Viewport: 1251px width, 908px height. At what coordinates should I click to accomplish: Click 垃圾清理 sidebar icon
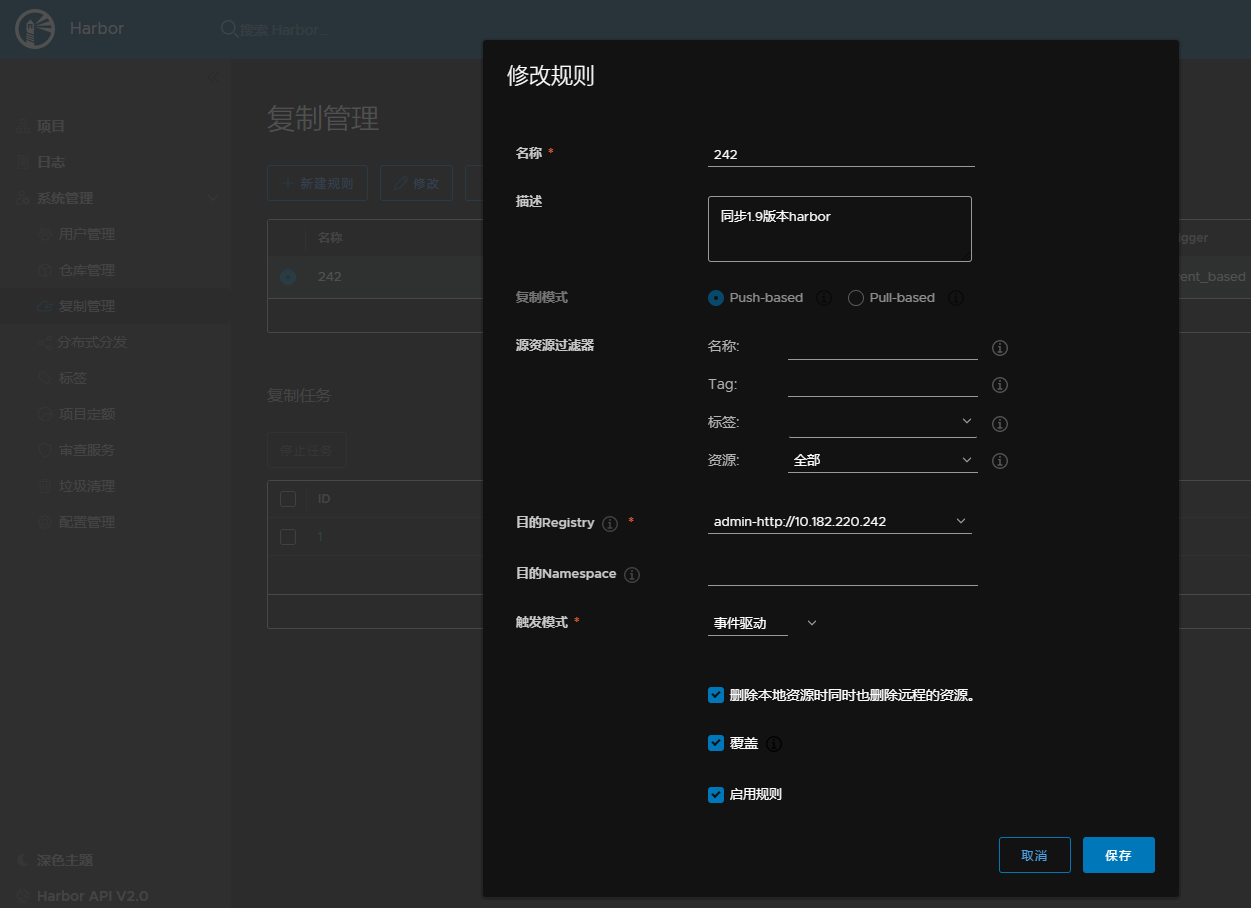pos(44,486)
